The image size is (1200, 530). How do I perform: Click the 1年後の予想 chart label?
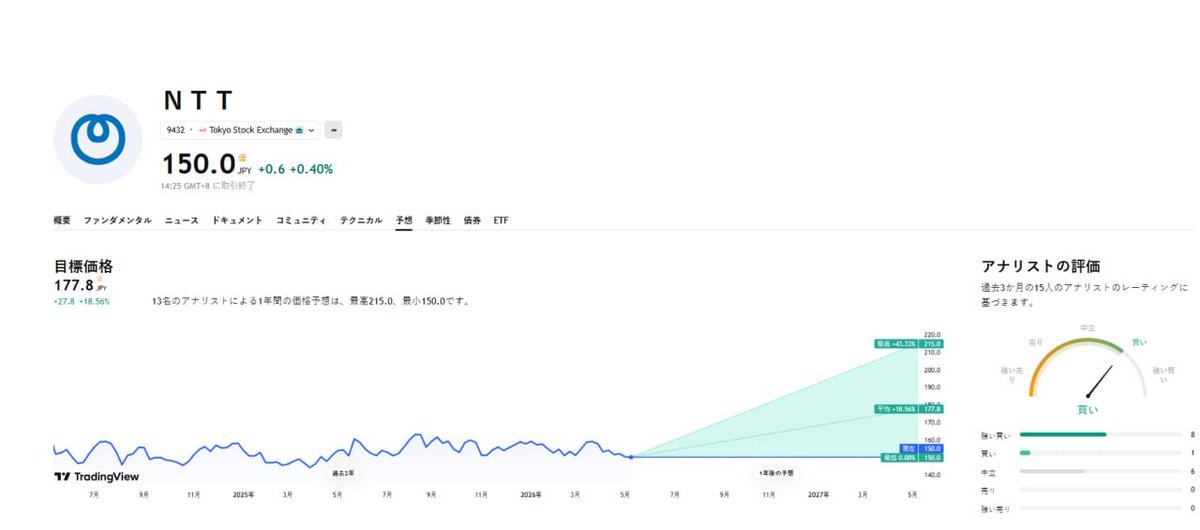coord(775,472)
